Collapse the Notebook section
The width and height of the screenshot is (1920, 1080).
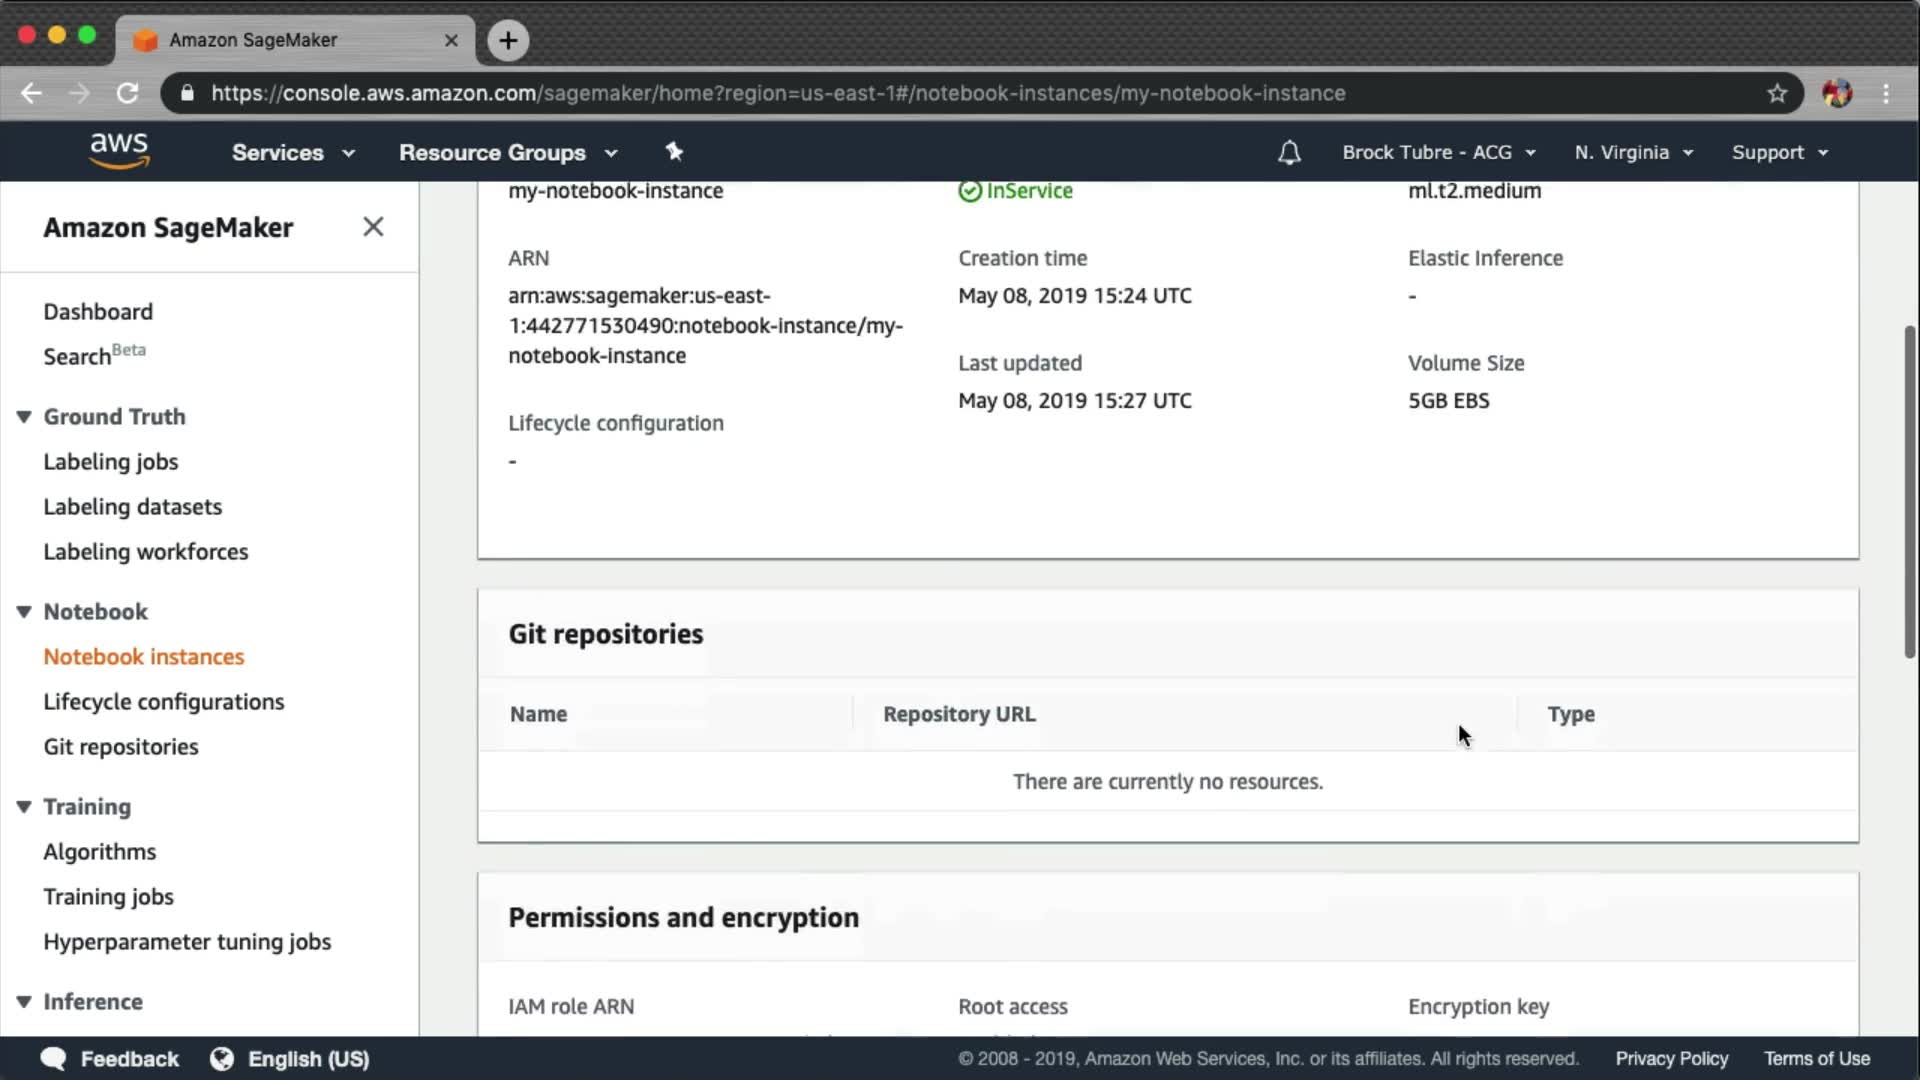point(24,612)
